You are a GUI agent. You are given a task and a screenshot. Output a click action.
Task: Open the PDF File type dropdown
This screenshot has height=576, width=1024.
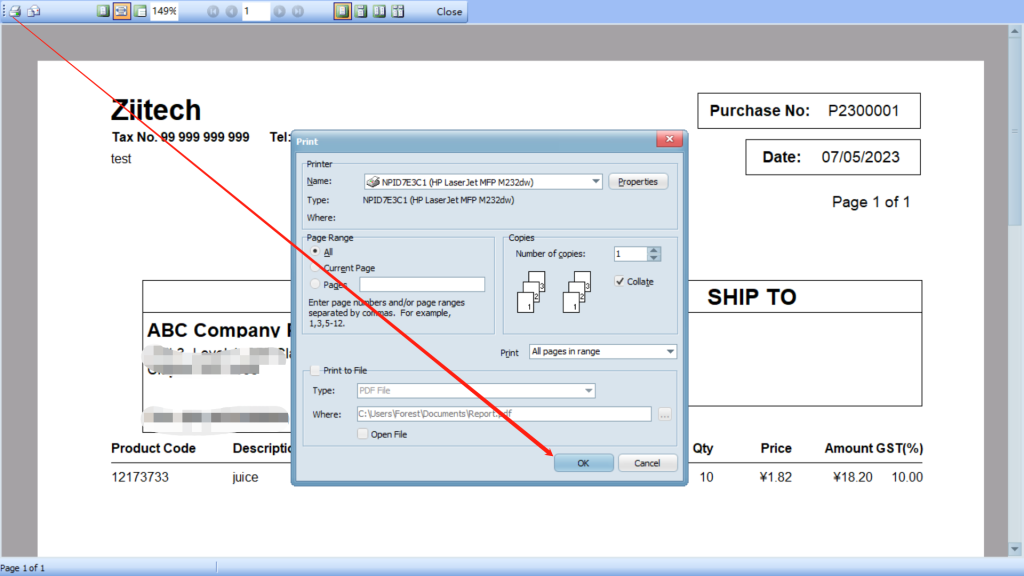[588, 391]
